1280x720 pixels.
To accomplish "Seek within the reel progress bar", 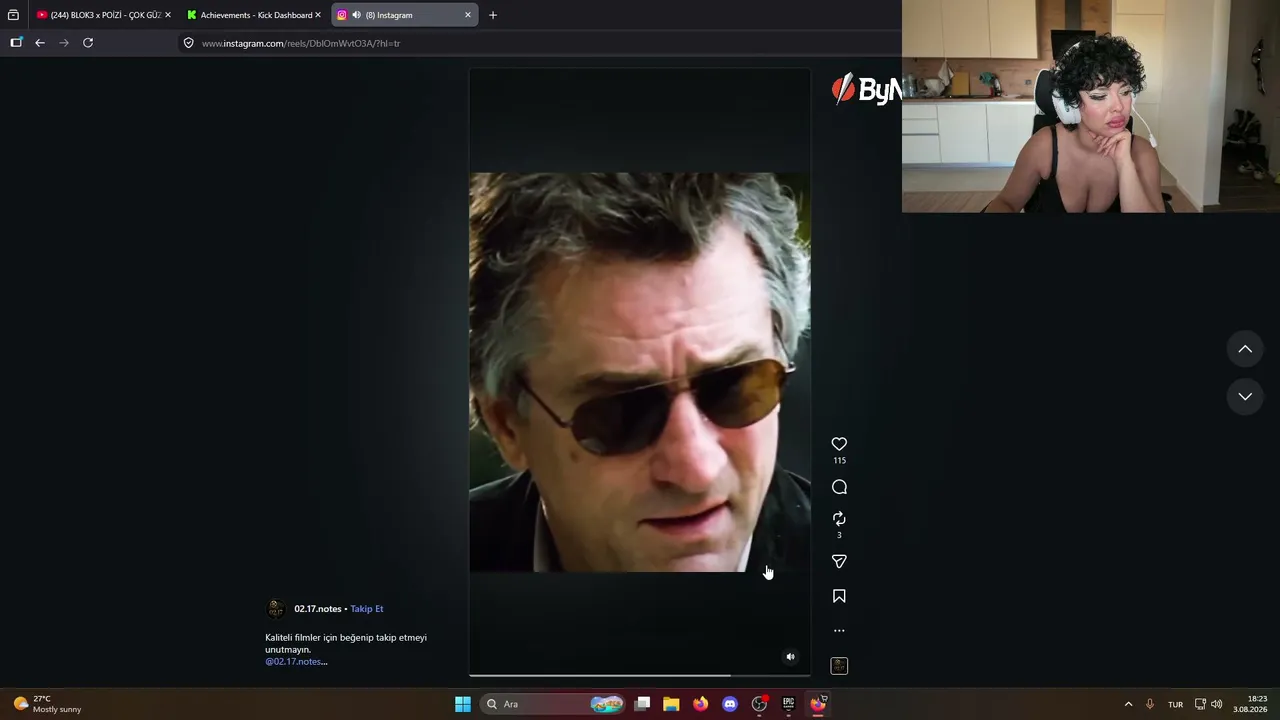I will (640, 676).
